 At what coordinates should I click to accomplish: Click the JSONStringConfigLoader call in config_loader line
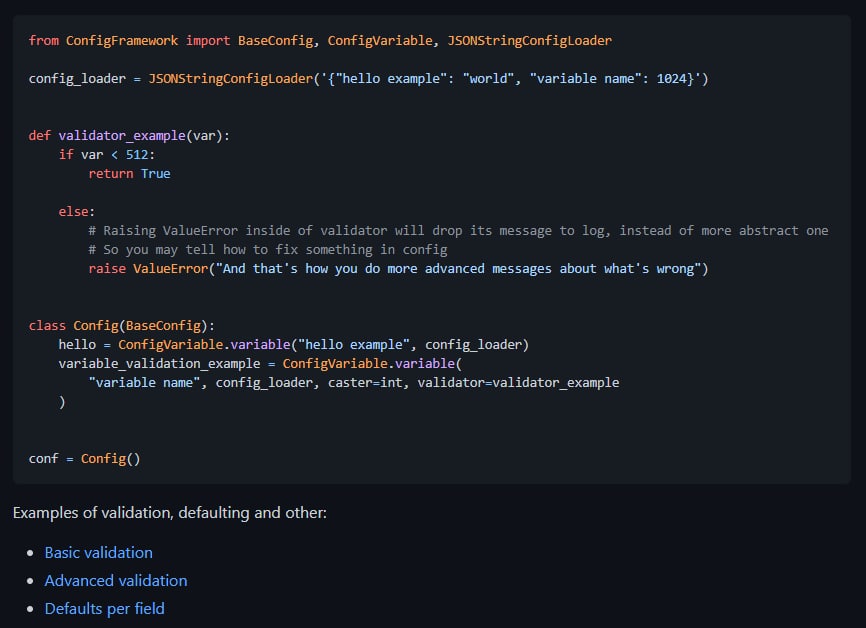click(428, 78)
